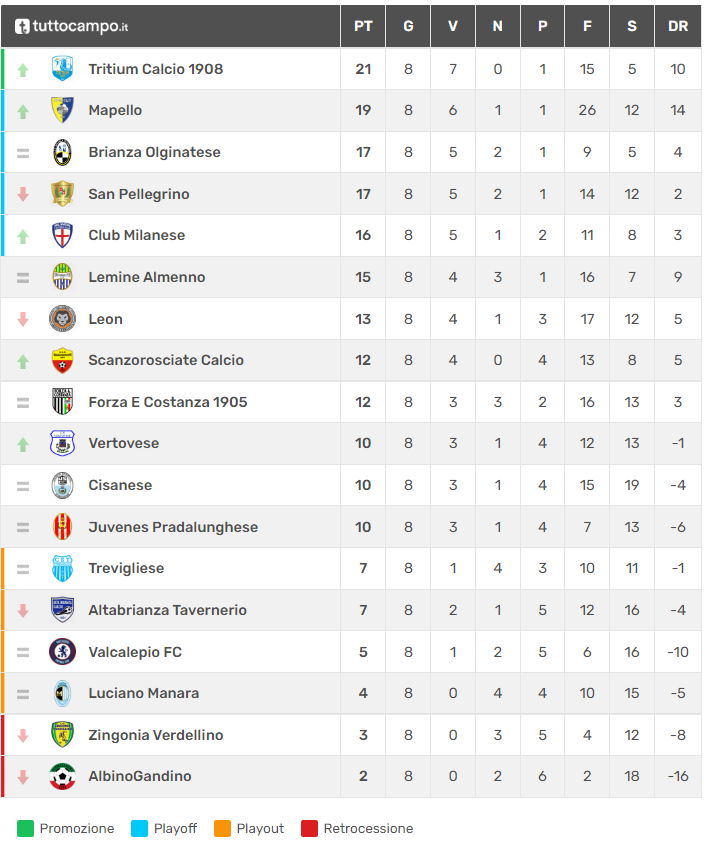Click the Club Milanese shield logo
The width and height of the screenshot is (707, 843).
[62, 235]
